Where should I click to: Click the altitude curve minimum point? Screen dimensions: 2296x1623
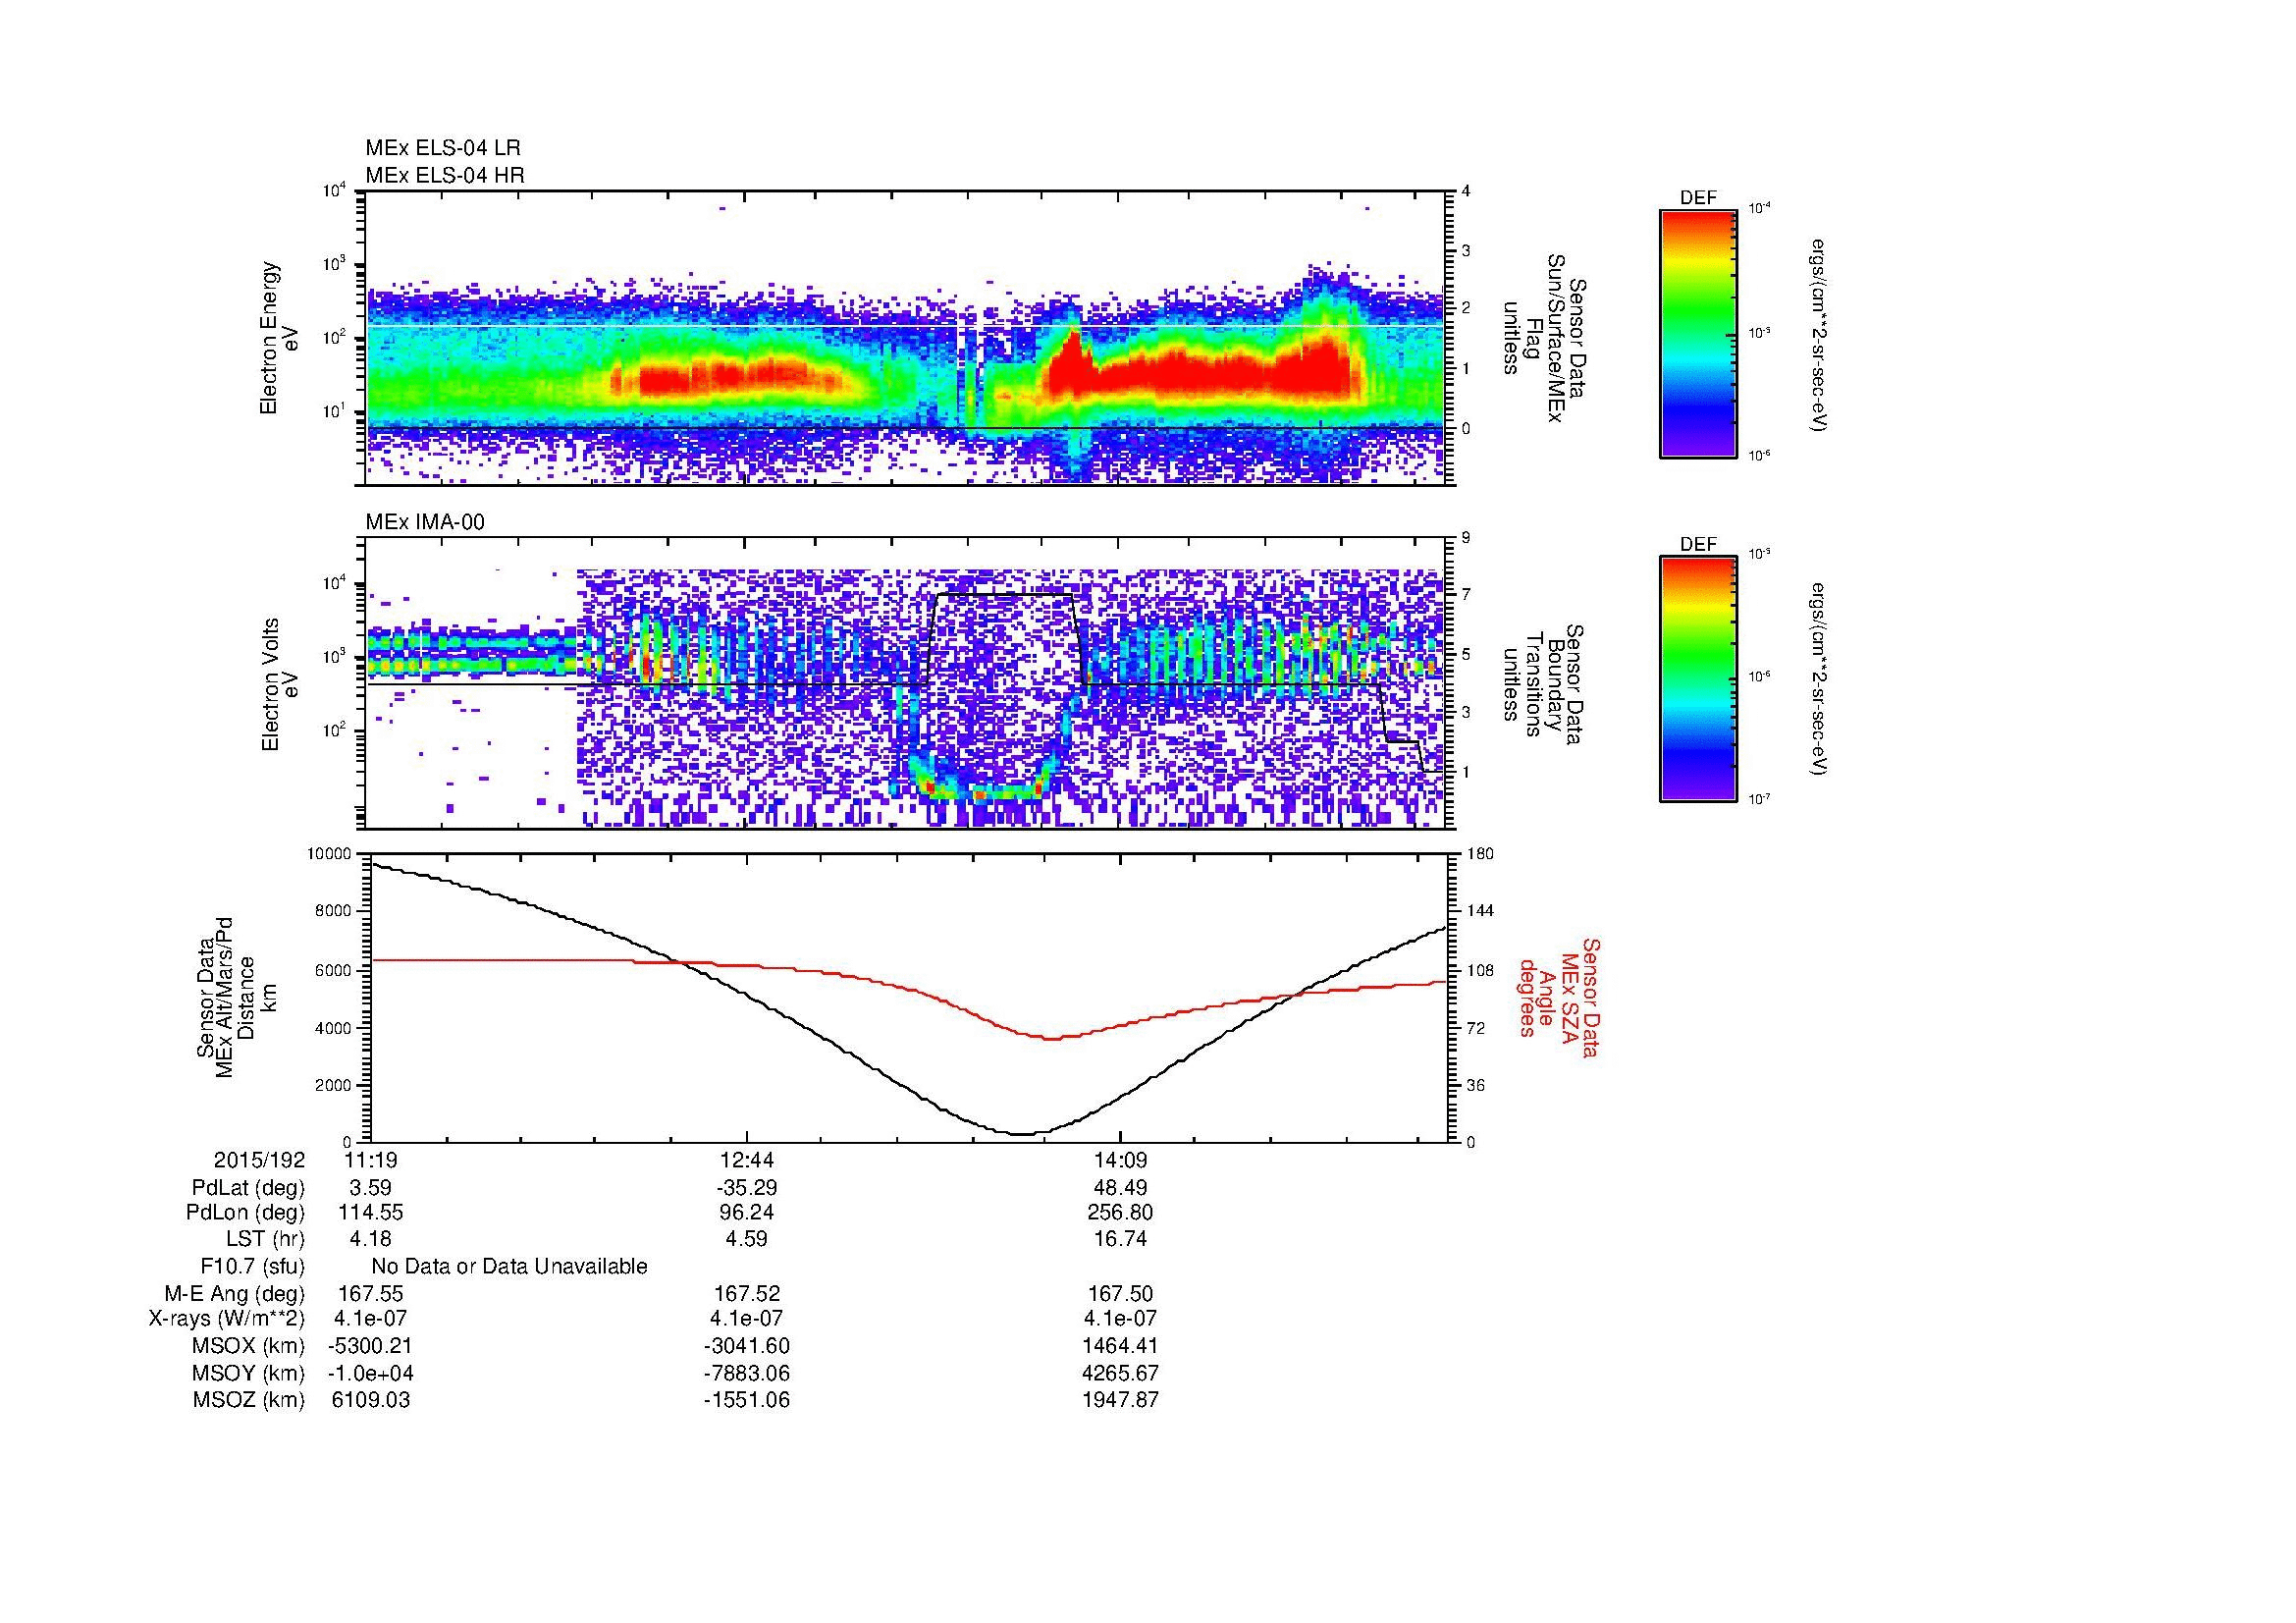click(x=1020, y=1134)
